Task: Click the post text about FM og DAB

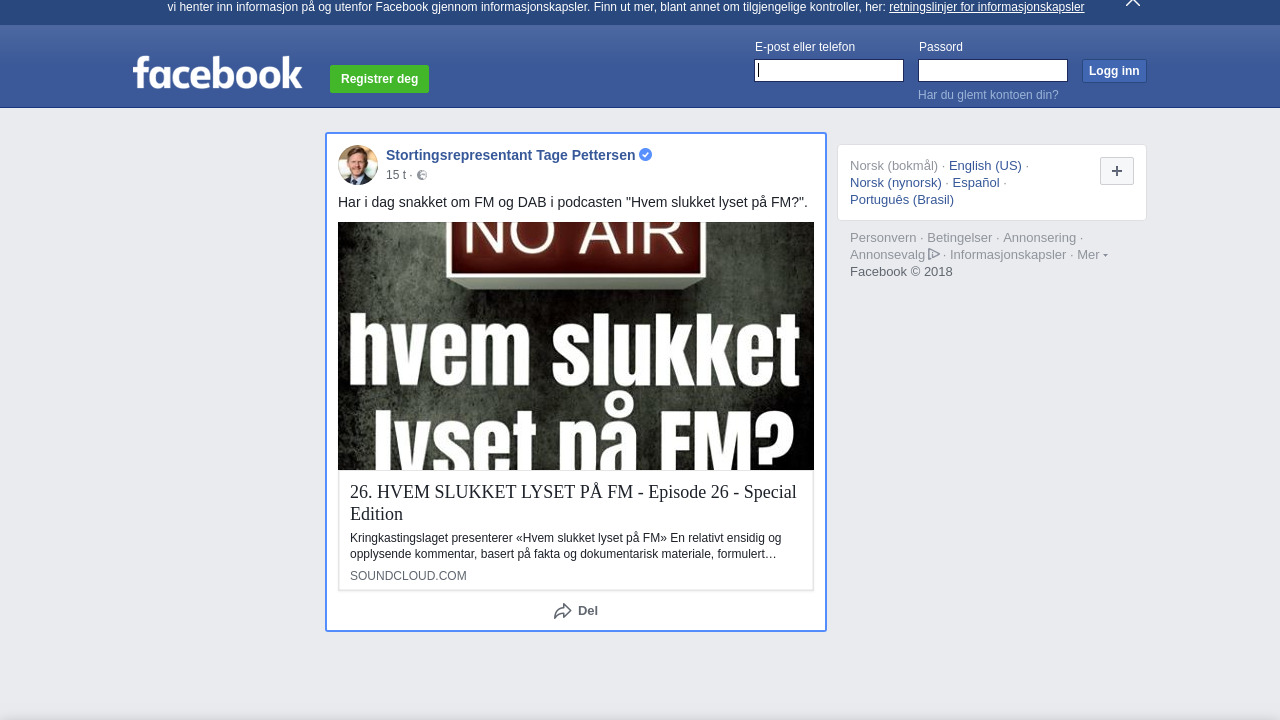Action: [573, 202]
